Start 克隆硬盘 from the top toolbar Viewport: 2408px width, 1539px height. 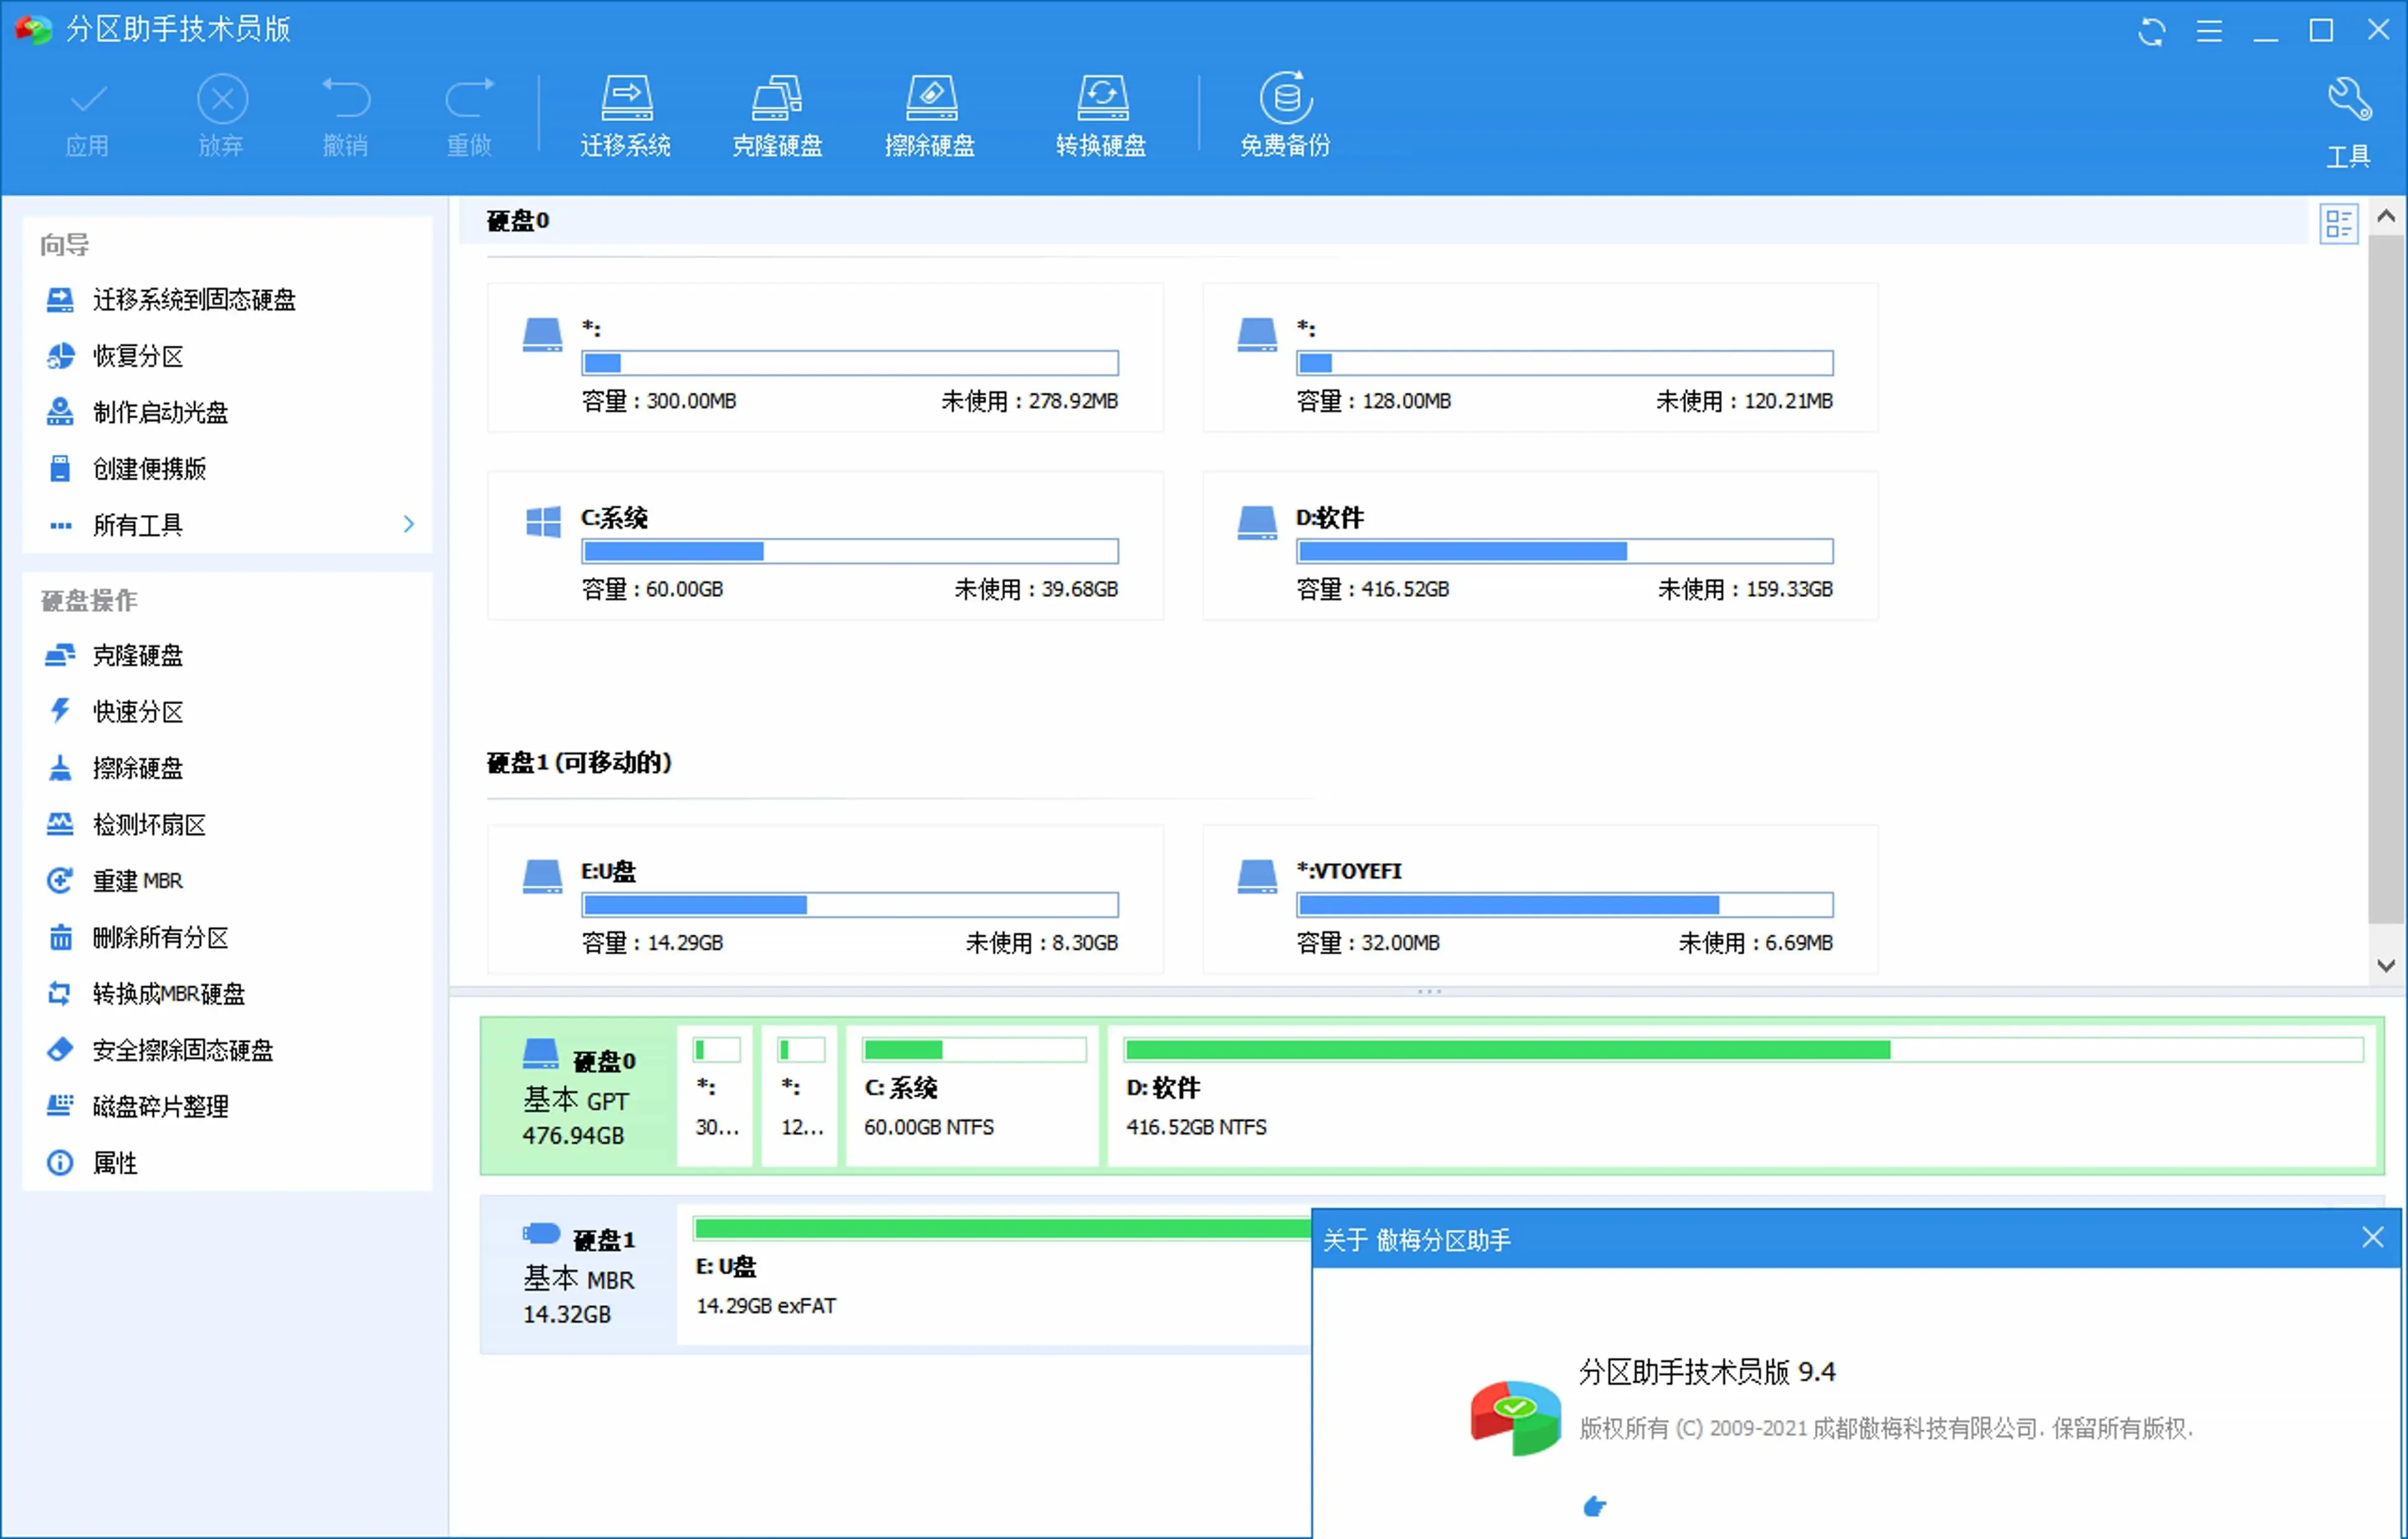pyautogui.click(x=778, y=114)
